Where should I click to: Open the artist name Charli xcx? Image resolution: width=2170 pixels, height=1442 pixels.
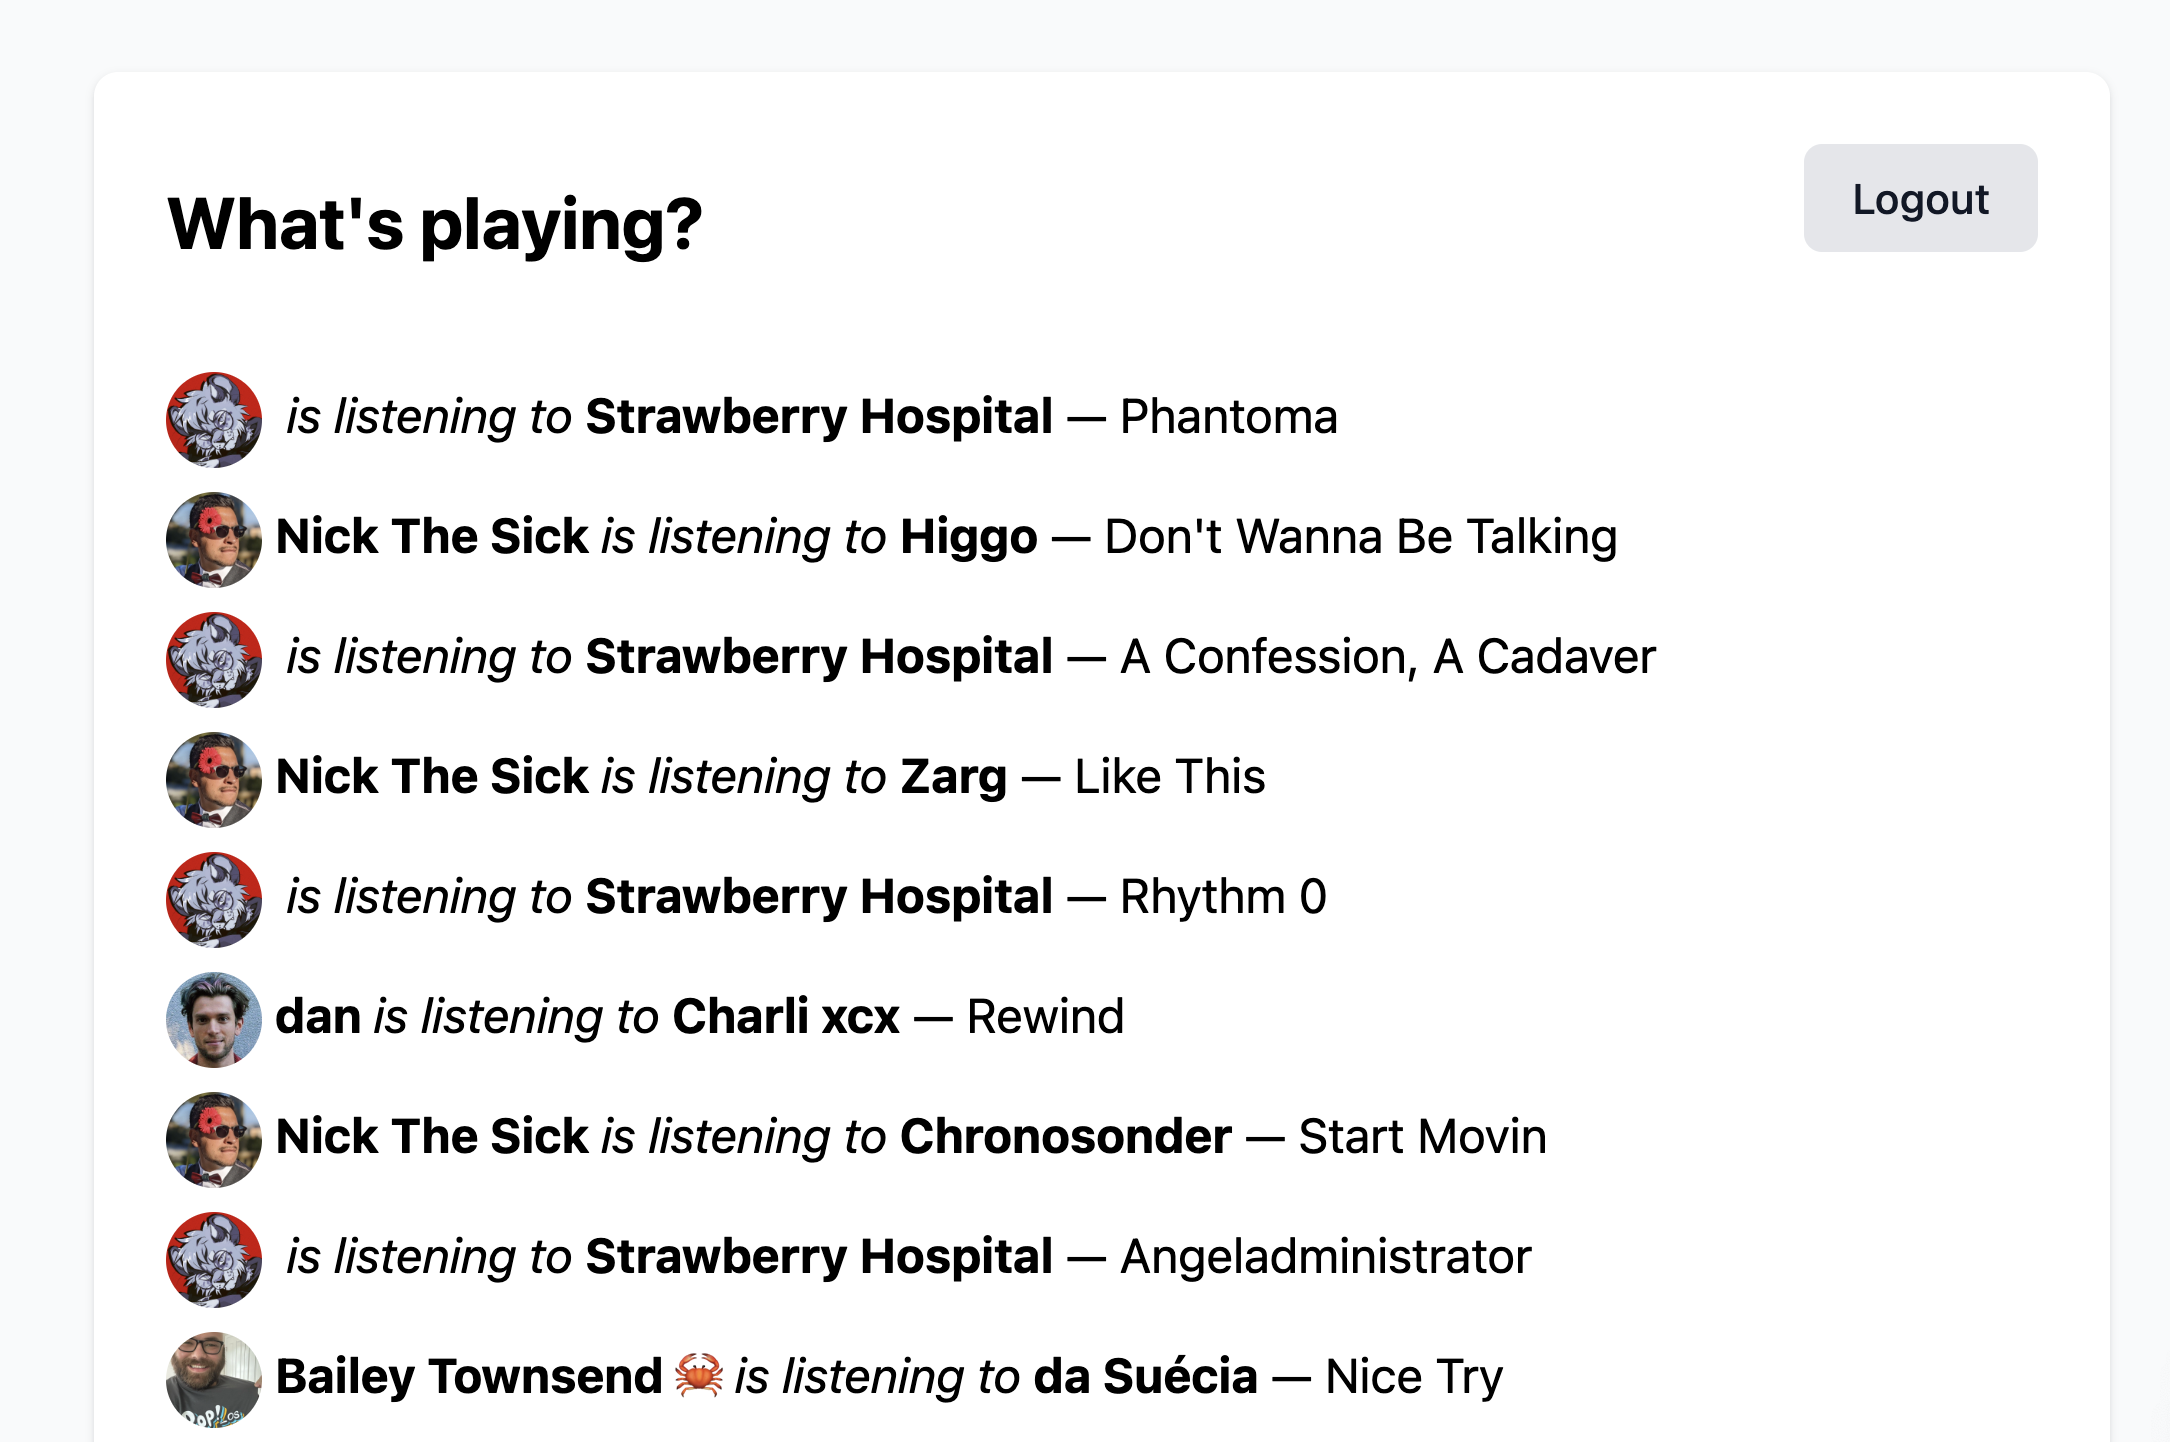pos(786,1017)
